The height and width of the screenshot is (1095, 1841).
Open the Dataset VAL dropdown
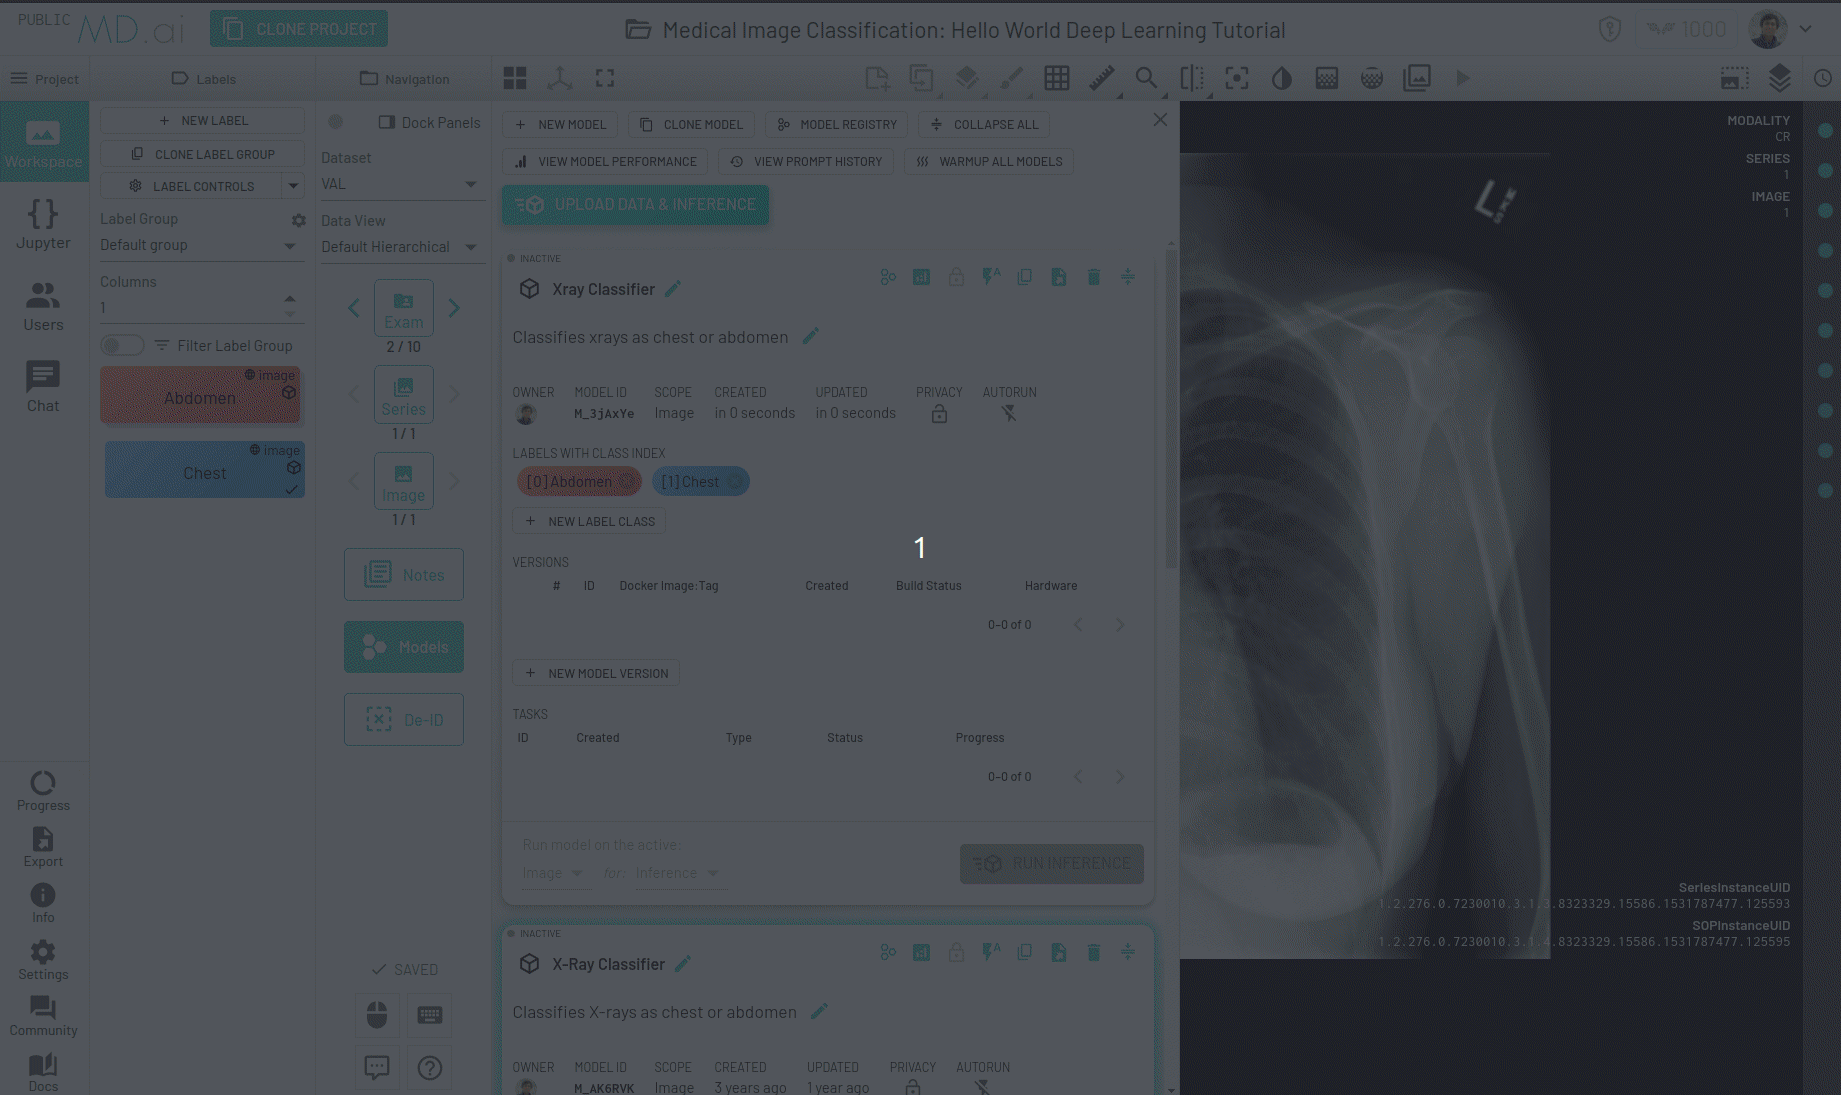401,183
